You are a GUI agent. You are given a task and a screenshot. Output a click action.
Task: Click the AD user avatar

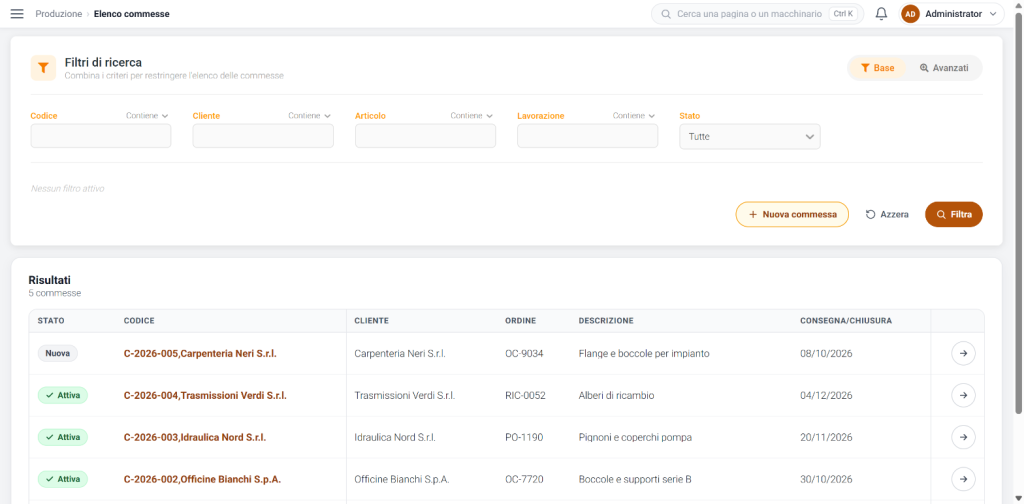point(910,14)
